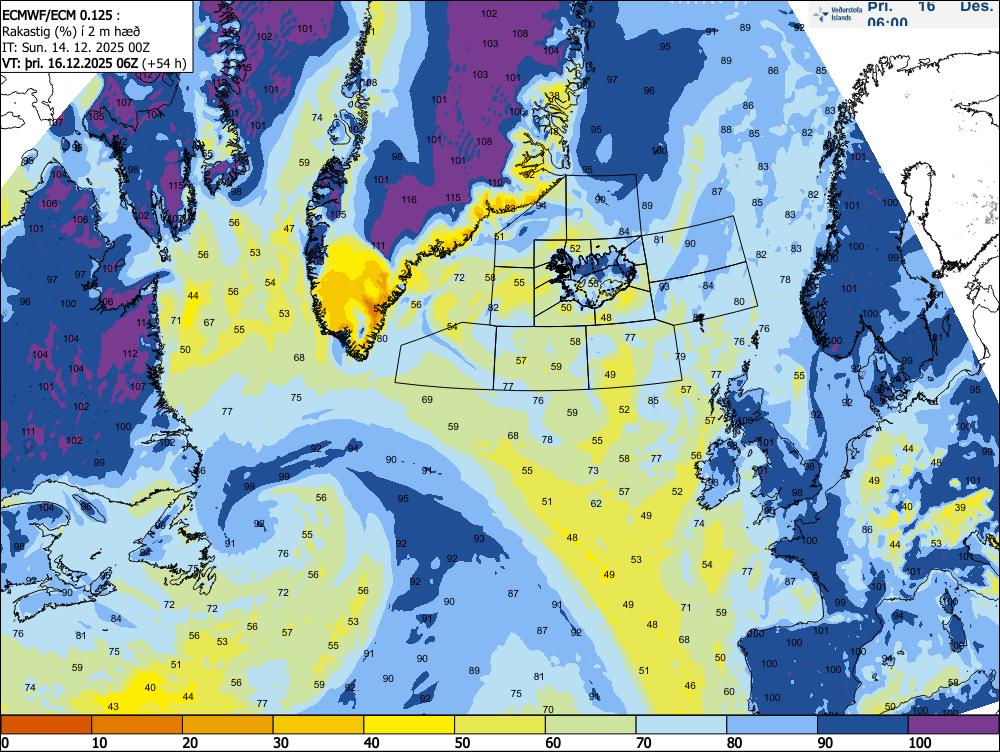Click the humidity value '46' on the map
This screenshot has width=1000, height=752.
click(x=690, y=686)
